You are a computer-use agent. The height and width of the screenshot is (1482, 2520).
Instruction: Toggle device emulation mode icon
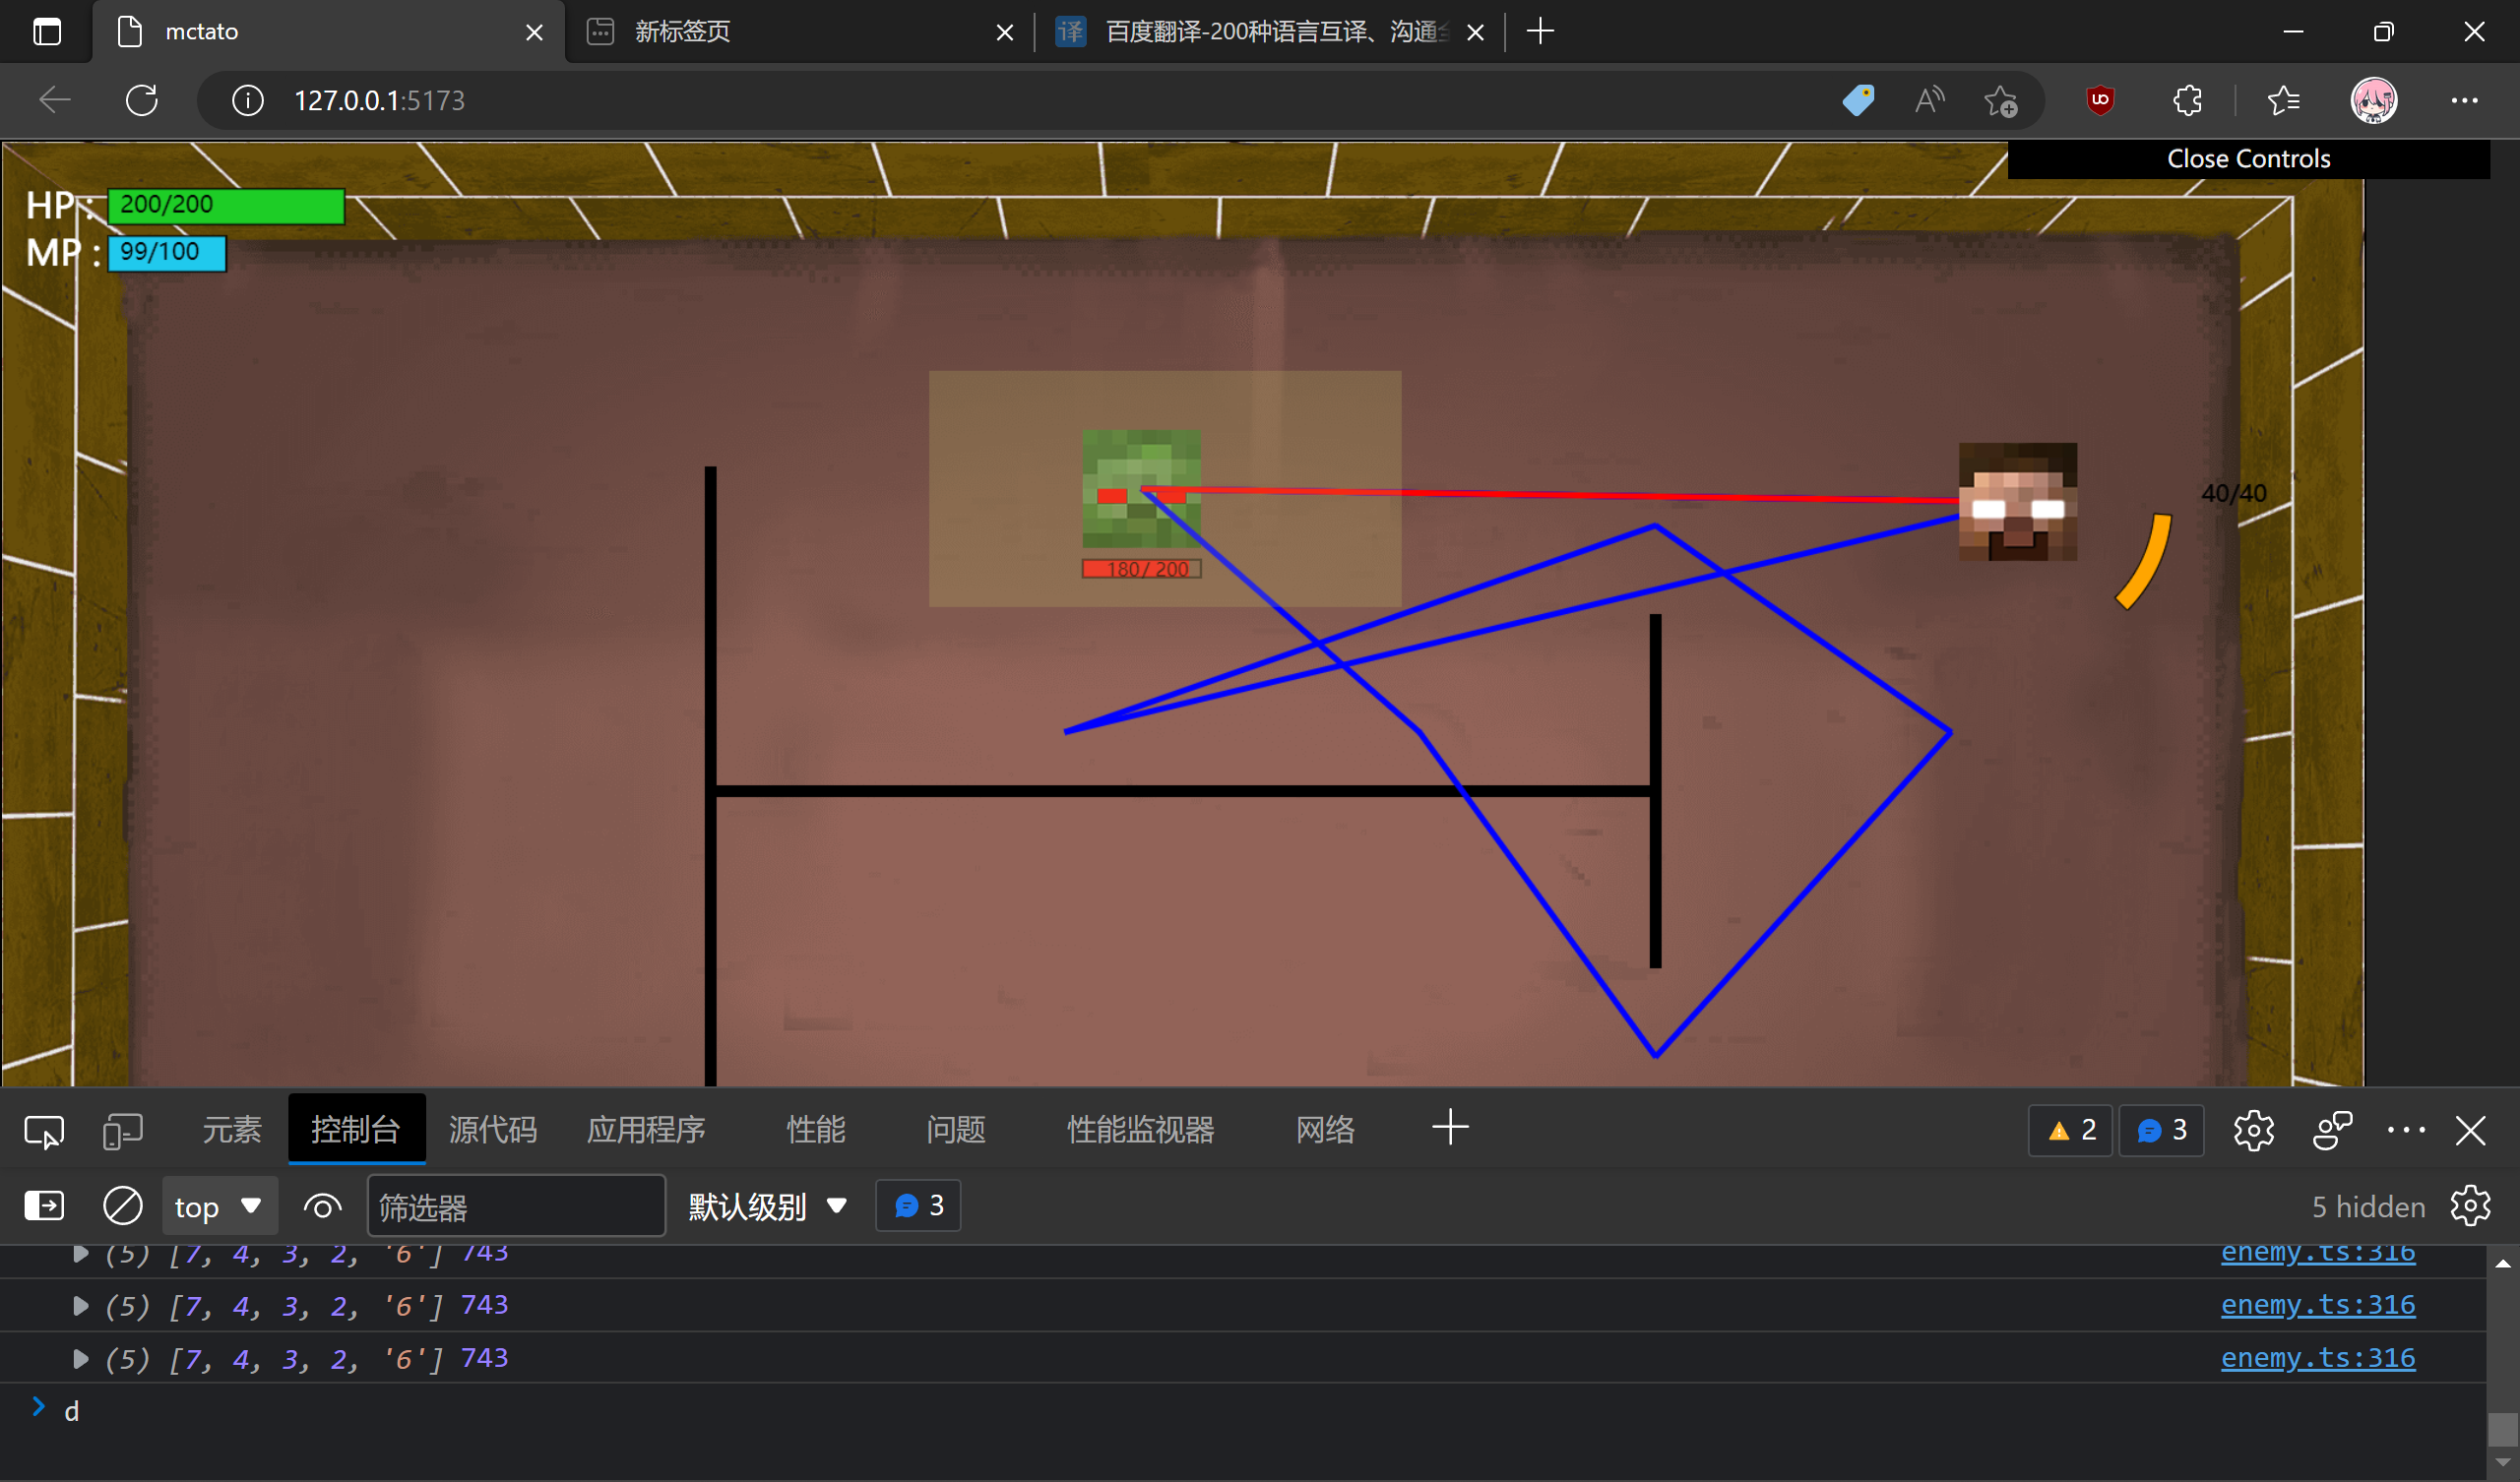(x=122, y=1131)
